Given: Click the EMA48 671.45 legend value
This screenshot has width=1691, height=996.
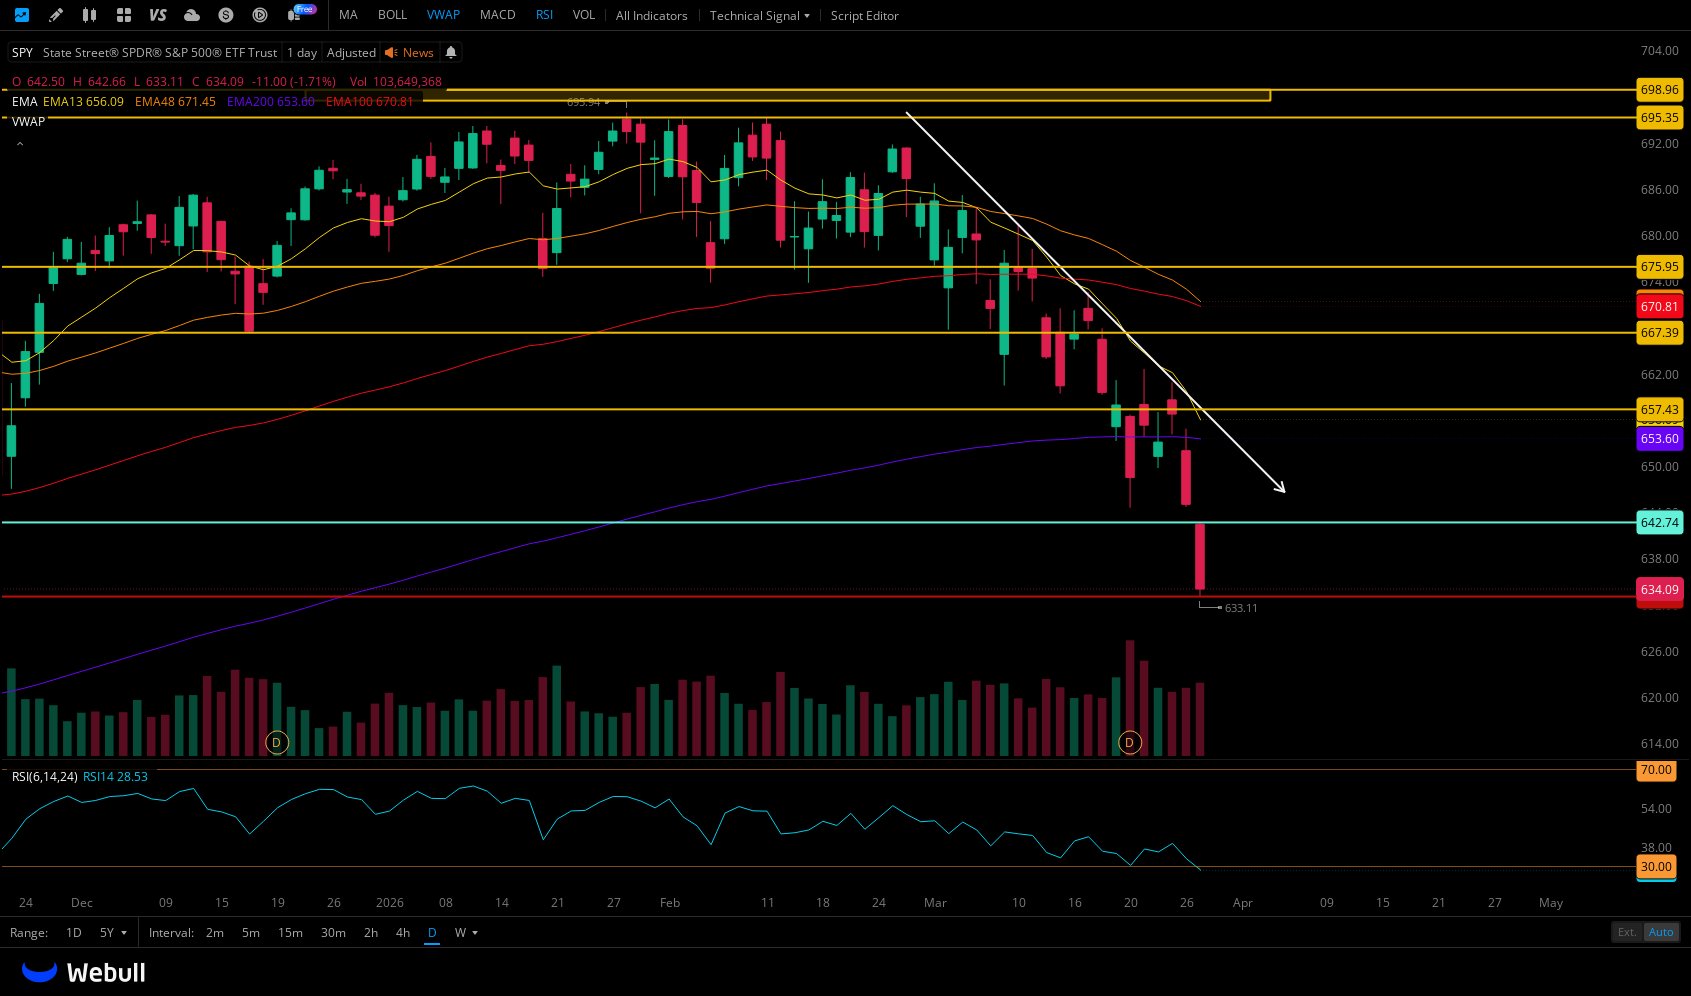Looking at the screenshot, I should pos(175,101).
